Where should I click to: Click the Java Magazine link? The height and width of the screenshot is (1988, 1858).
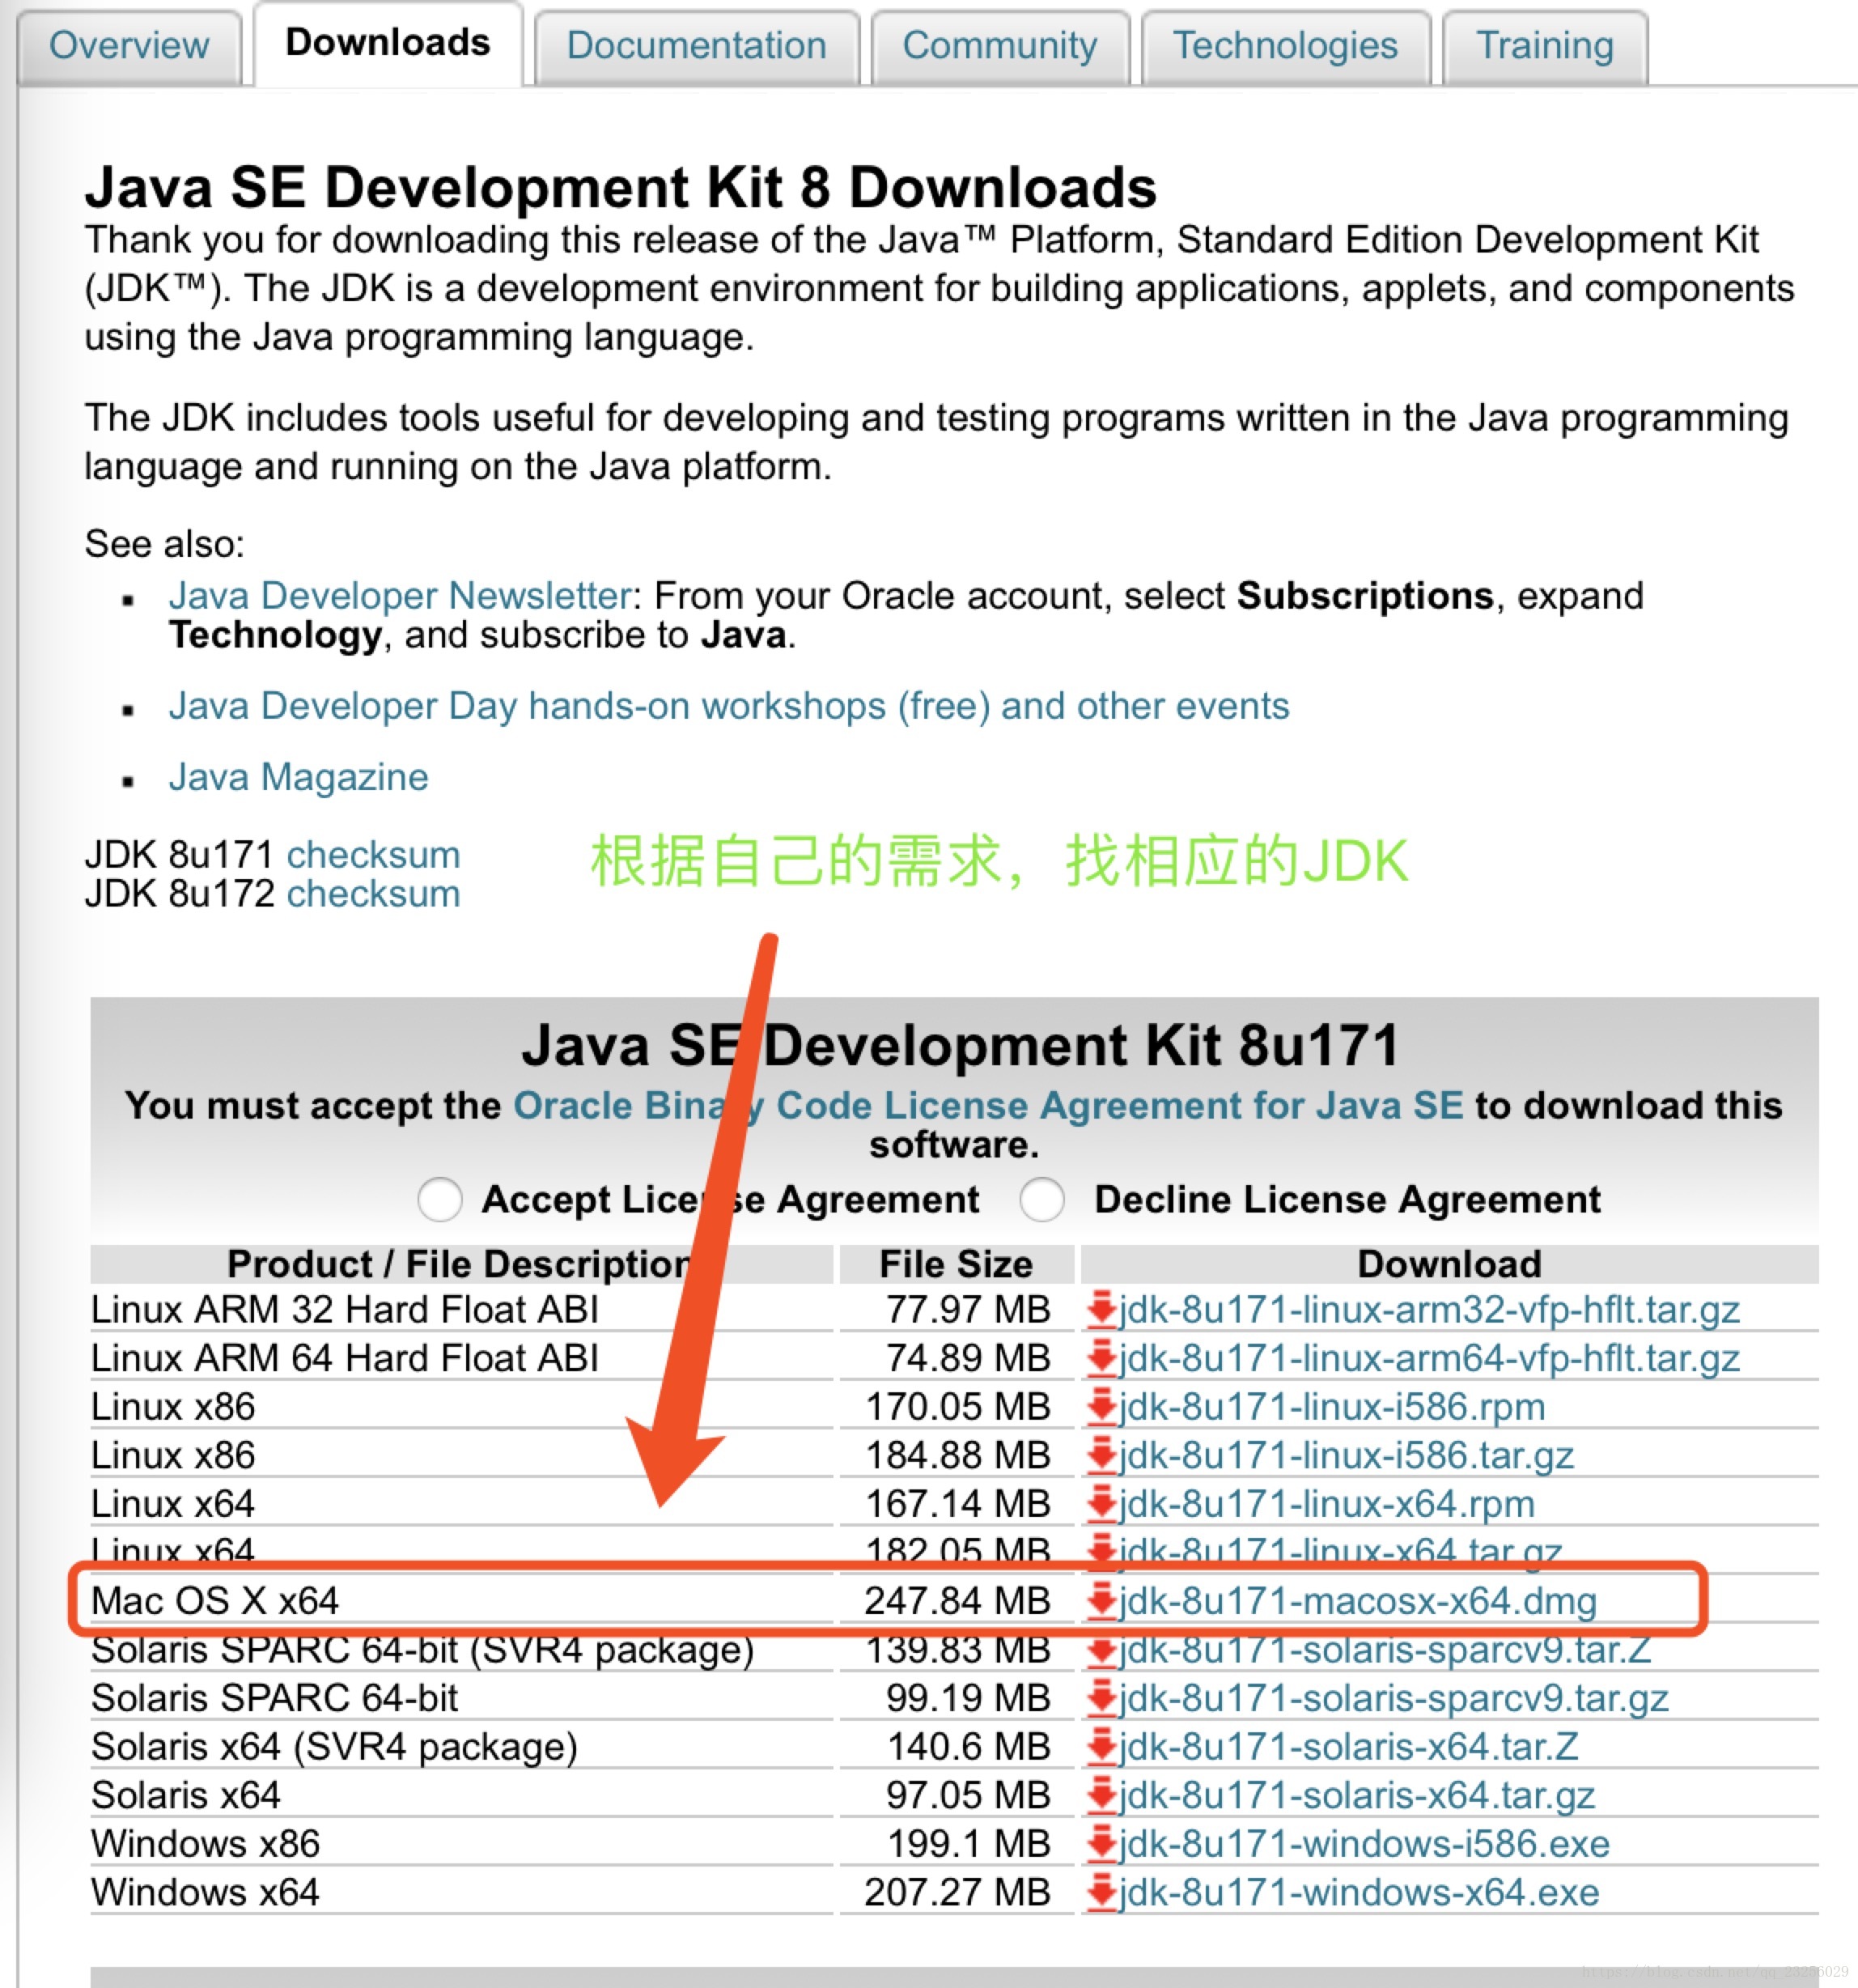298,777
